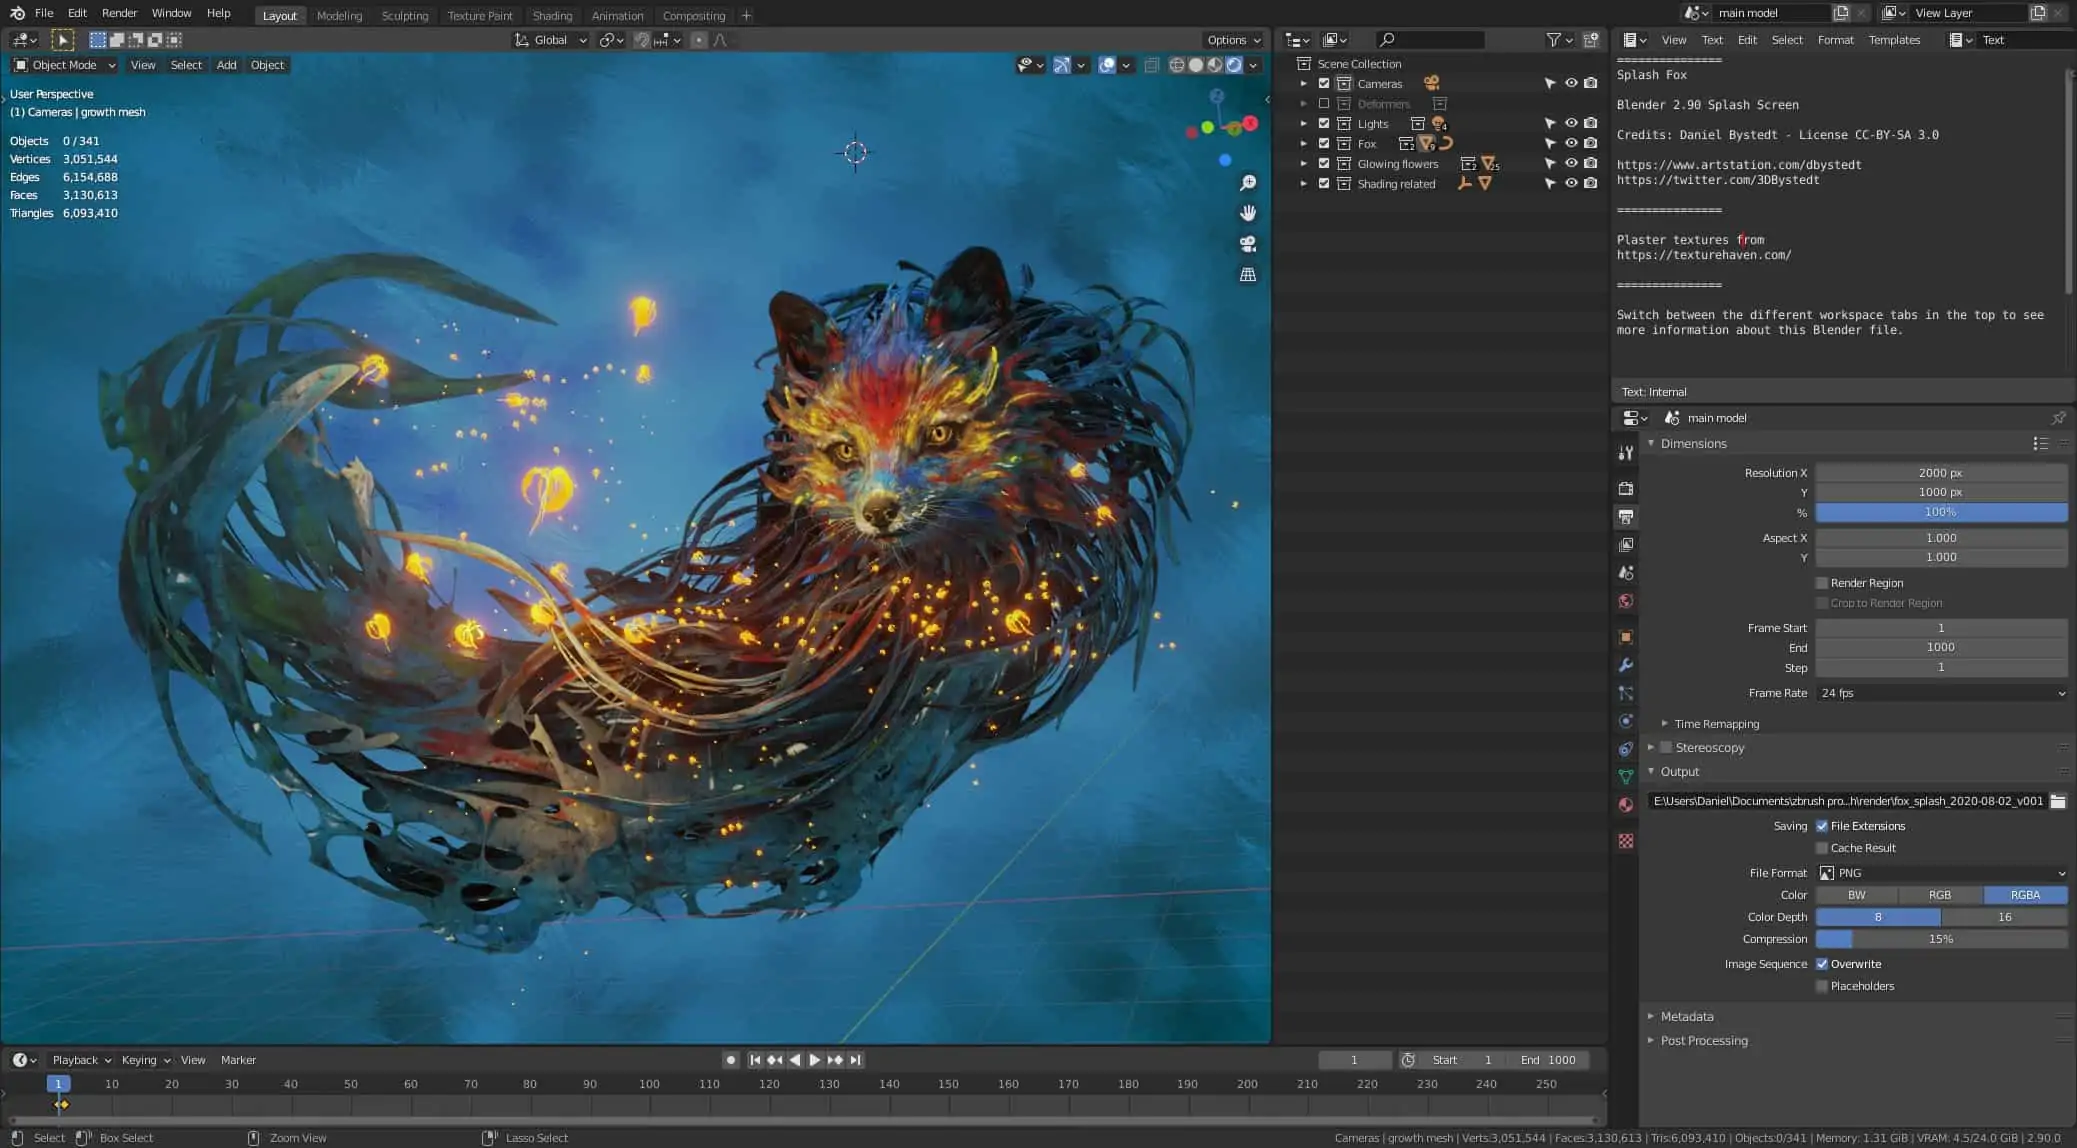2077x1148 pixels.
Task: Select the Texture Properties checkered icon
Action: [1625, 841]
